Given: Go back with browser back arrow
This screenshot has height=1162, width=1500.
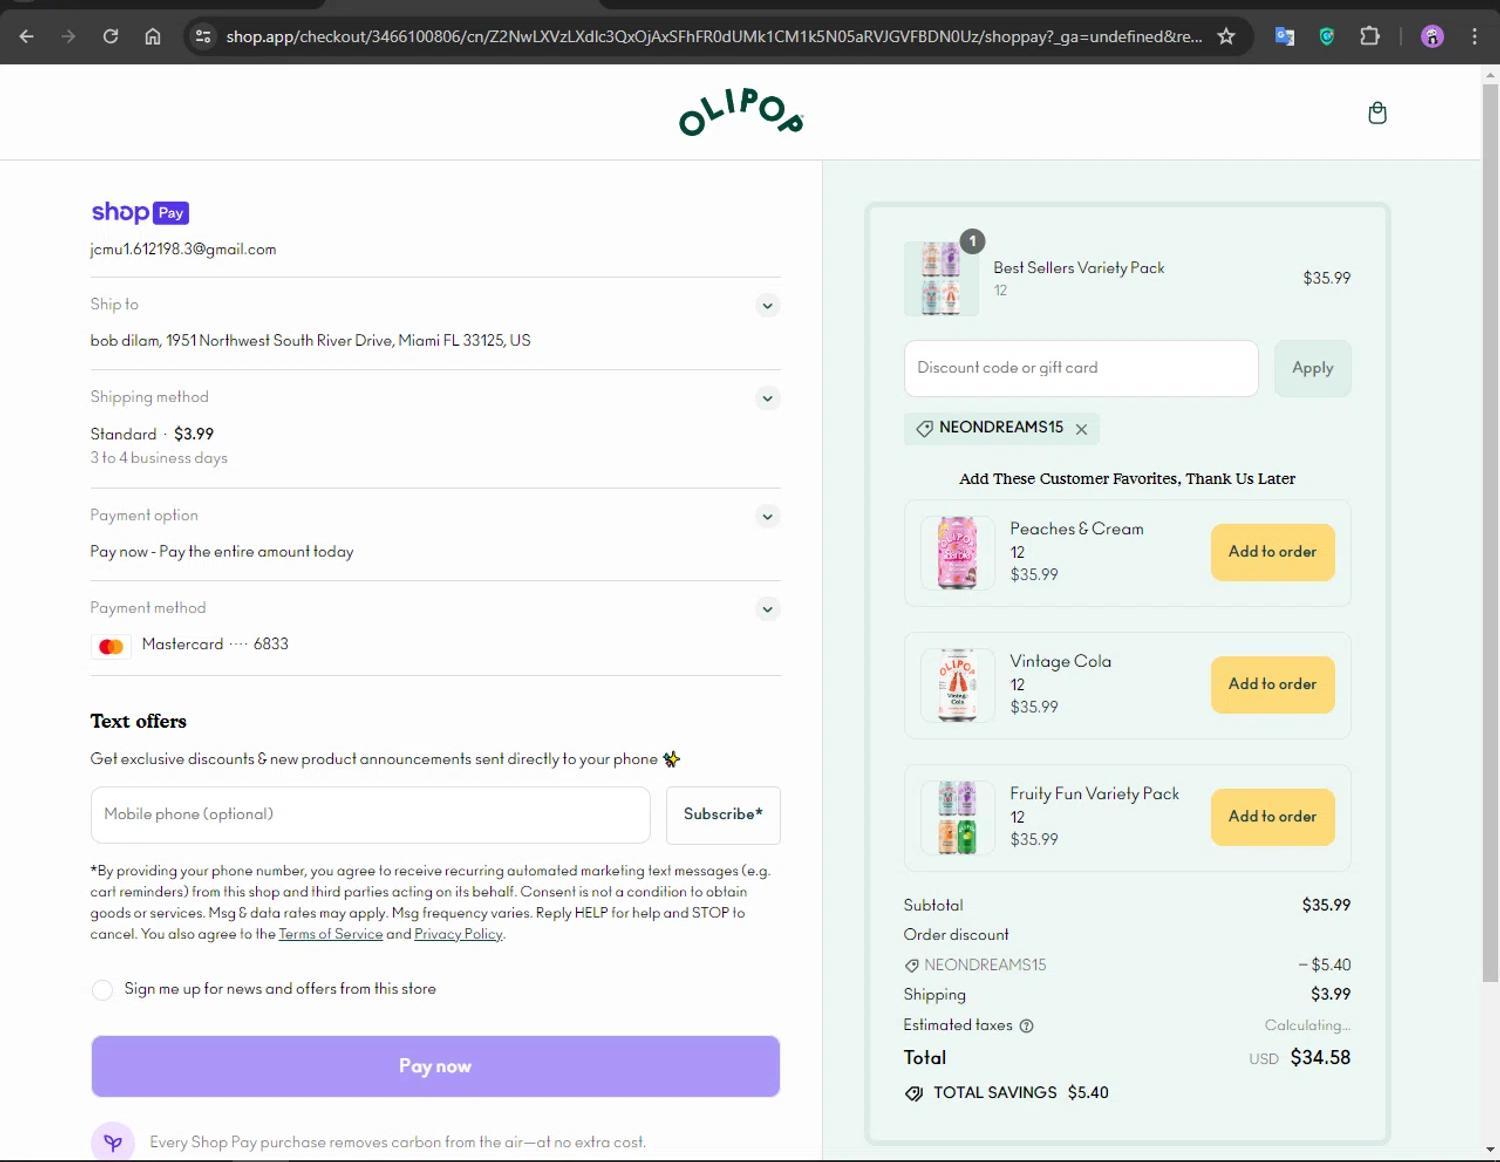Looking at the screenshot, I should tap(27, 37).
